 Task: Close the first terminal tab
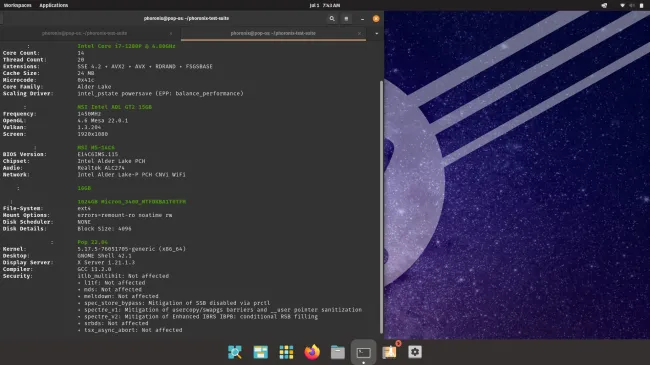(x=171, y=33)
